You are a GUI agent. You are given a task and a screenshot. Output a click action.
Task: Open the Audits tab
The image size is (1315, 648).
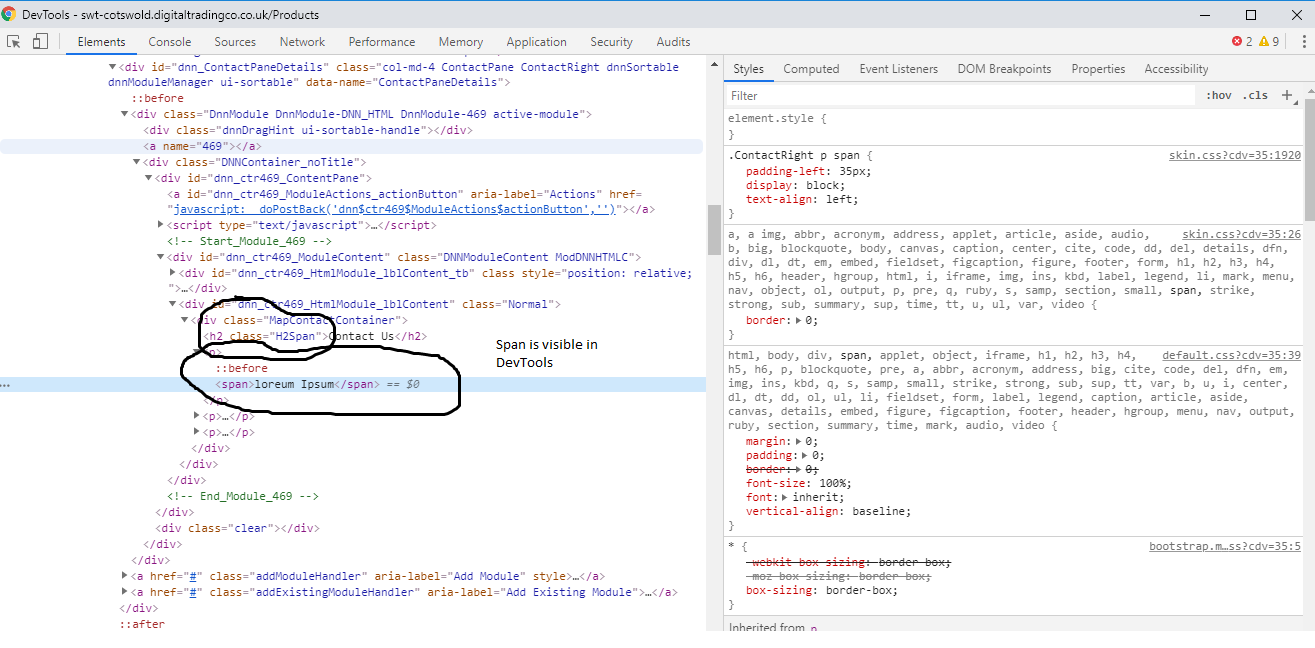click(x=673, y=42)
